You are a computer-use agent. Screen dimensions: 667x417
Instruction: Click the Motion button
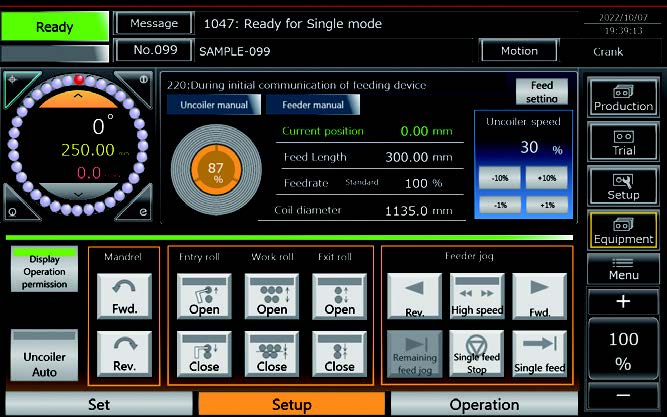click(519, 51)
